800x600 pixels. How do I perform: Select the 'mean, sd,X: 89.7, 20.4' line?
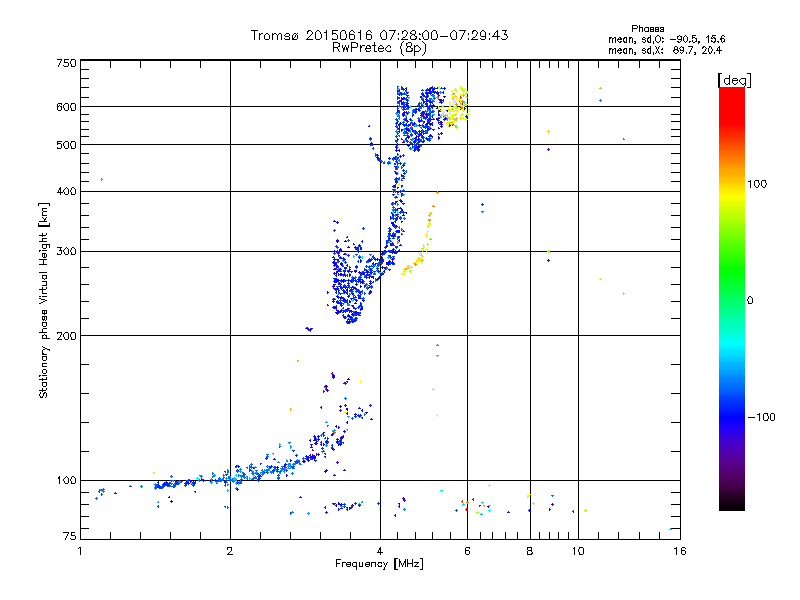665,50
